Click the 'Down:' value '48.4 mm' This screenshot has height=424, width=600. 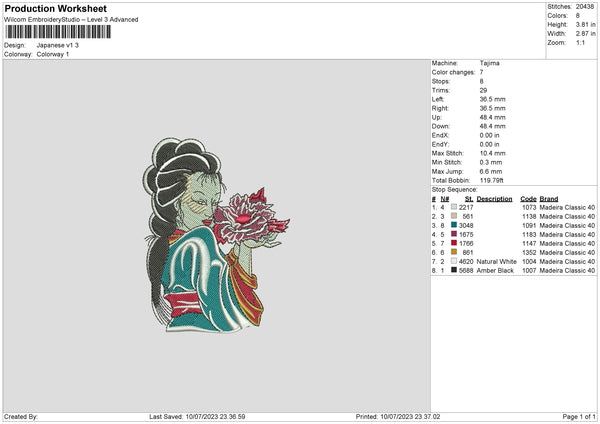click(492, 126)
